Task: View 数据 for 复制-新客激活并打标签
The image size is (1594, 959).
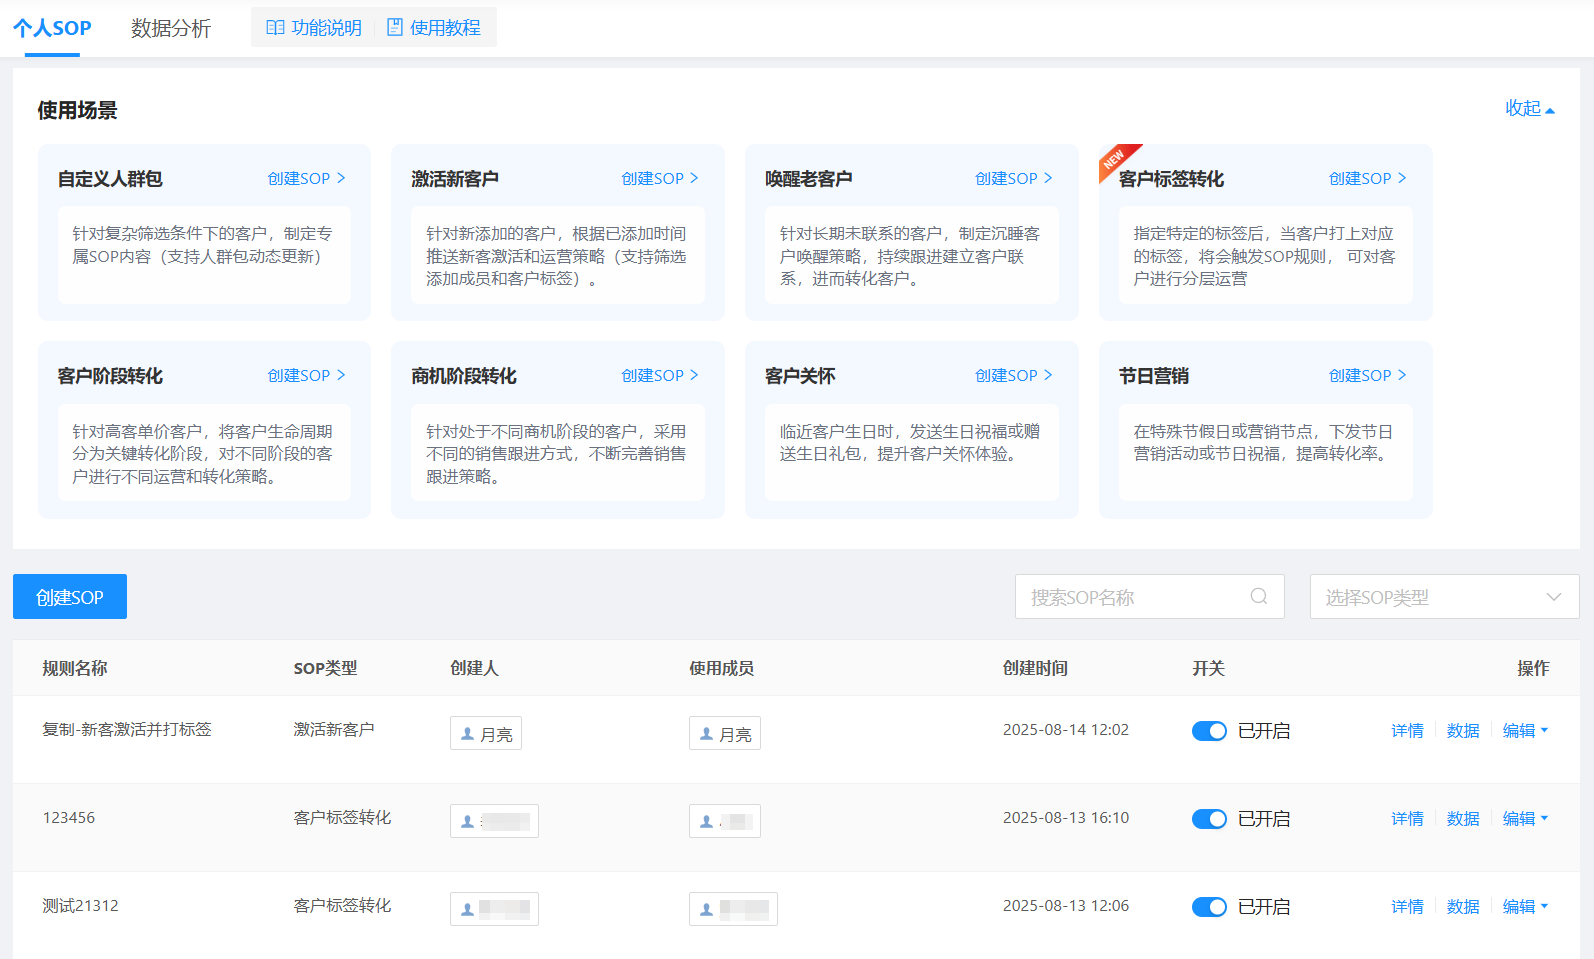Action: [x=1463, y=731]
